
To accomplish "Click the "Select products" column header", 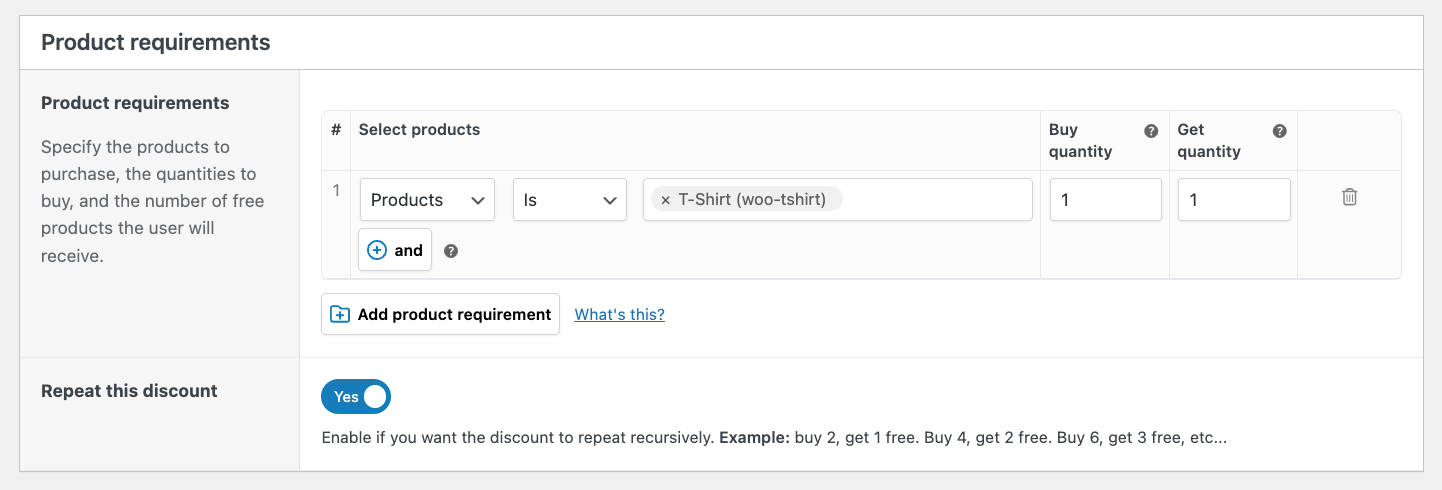I will tap(419, 130).
